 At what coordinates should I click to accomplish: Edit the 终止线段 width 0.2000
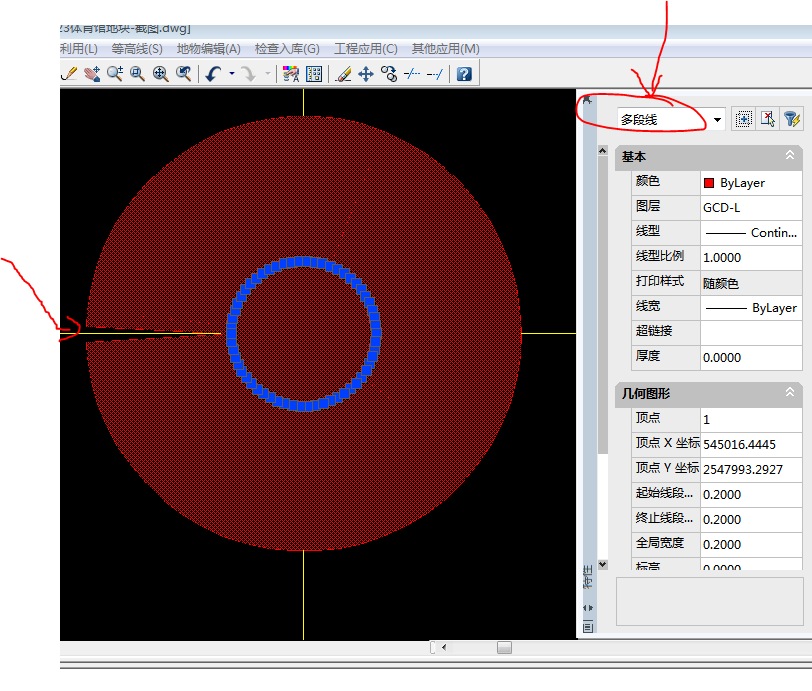click(x=751, y=520)
